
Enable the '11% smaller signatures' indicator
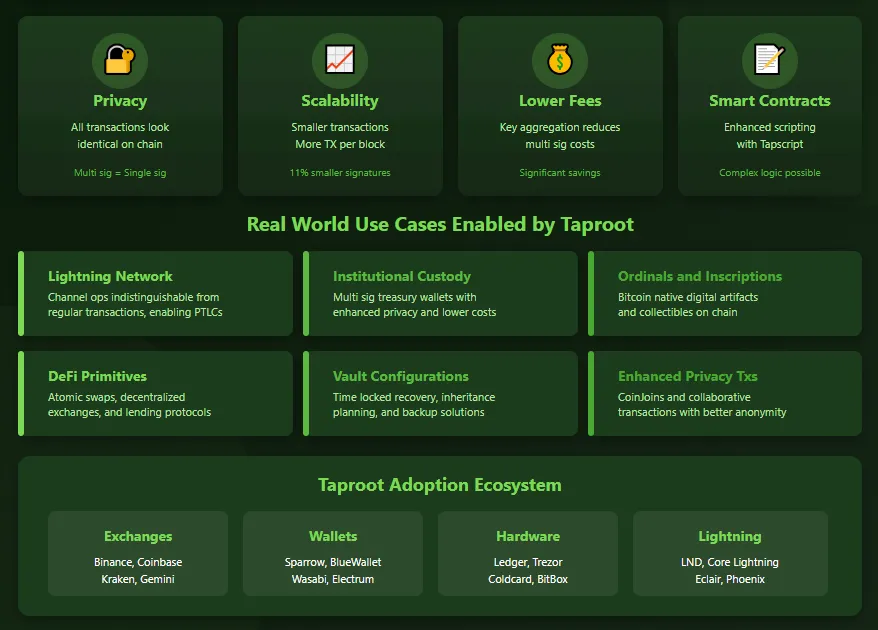click(340, 172)
